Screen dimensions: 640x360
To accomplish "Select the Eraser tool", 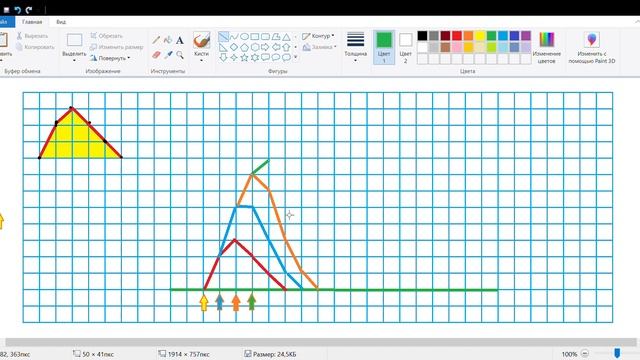I will click(x=156, y=54).
